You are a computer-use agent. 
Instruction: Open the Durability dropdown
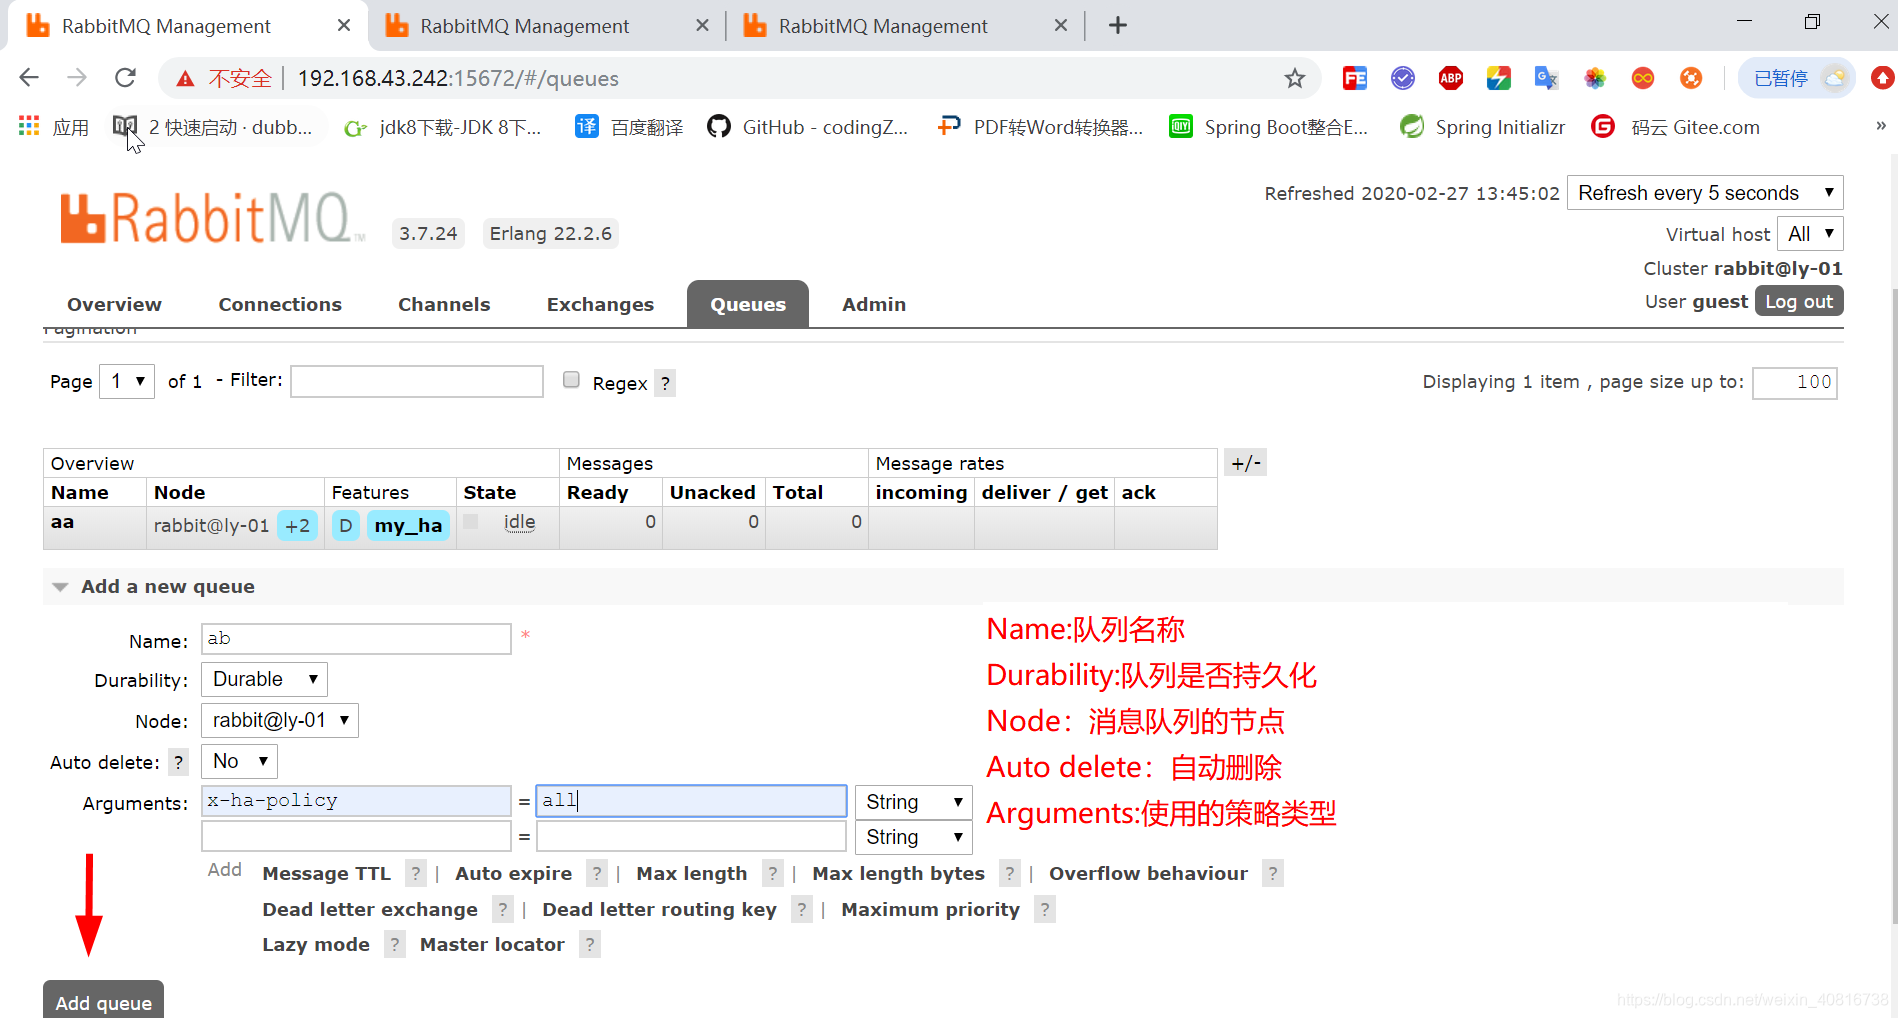coord(264,679)
